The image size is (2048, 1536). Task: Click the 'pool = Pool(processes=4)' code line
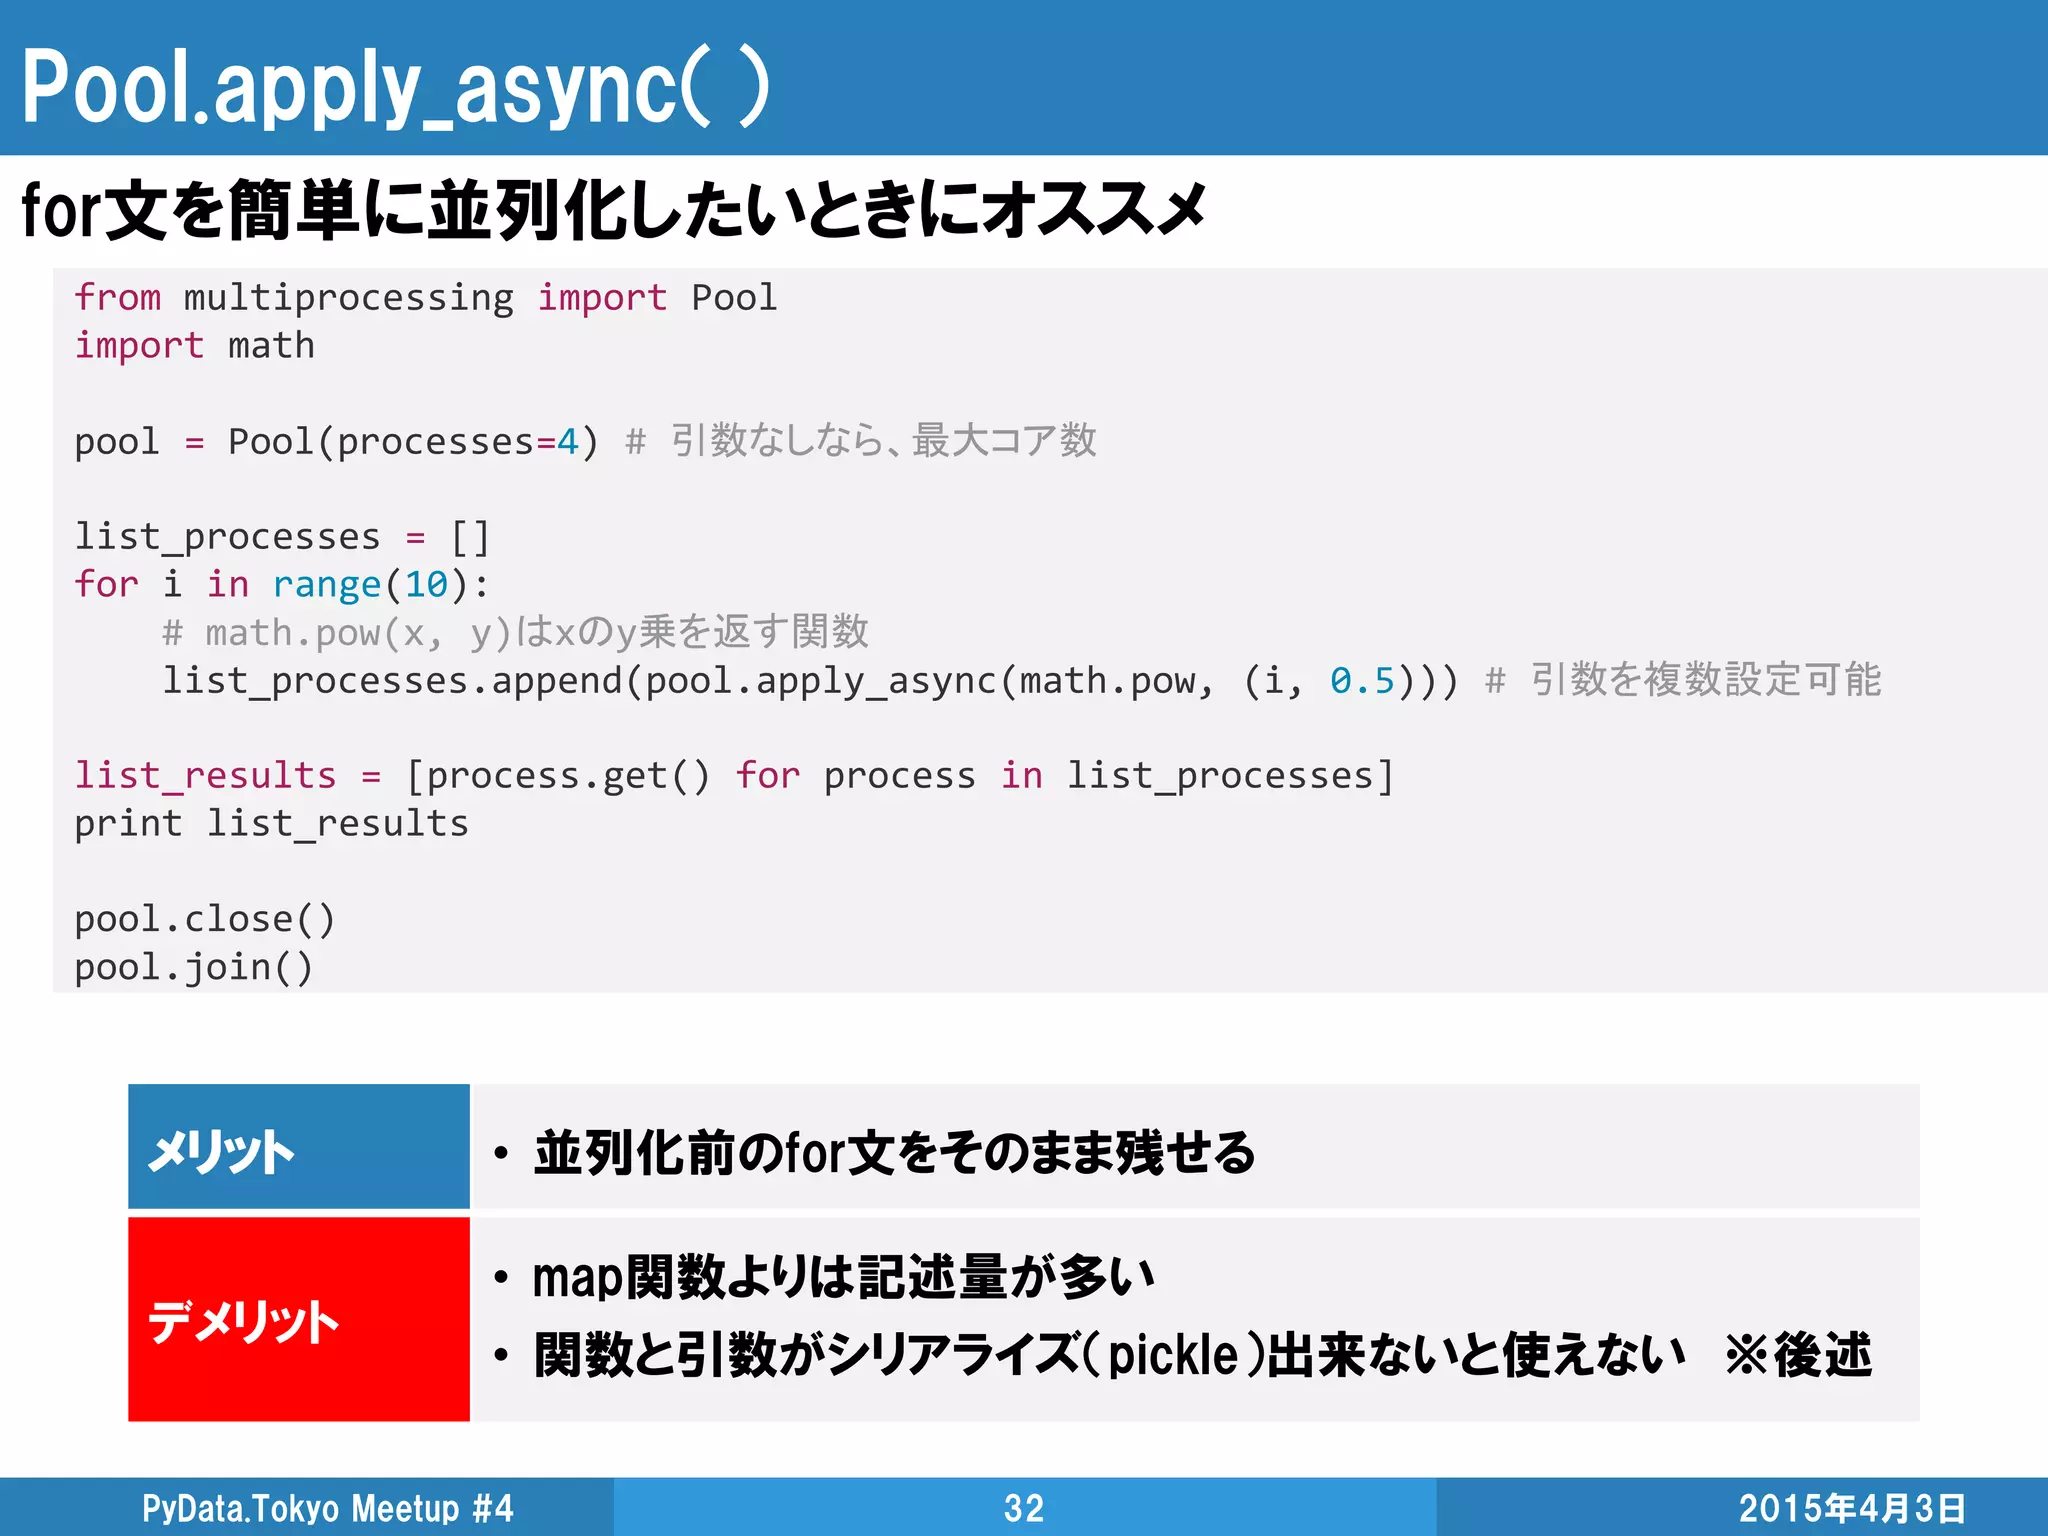336,442
